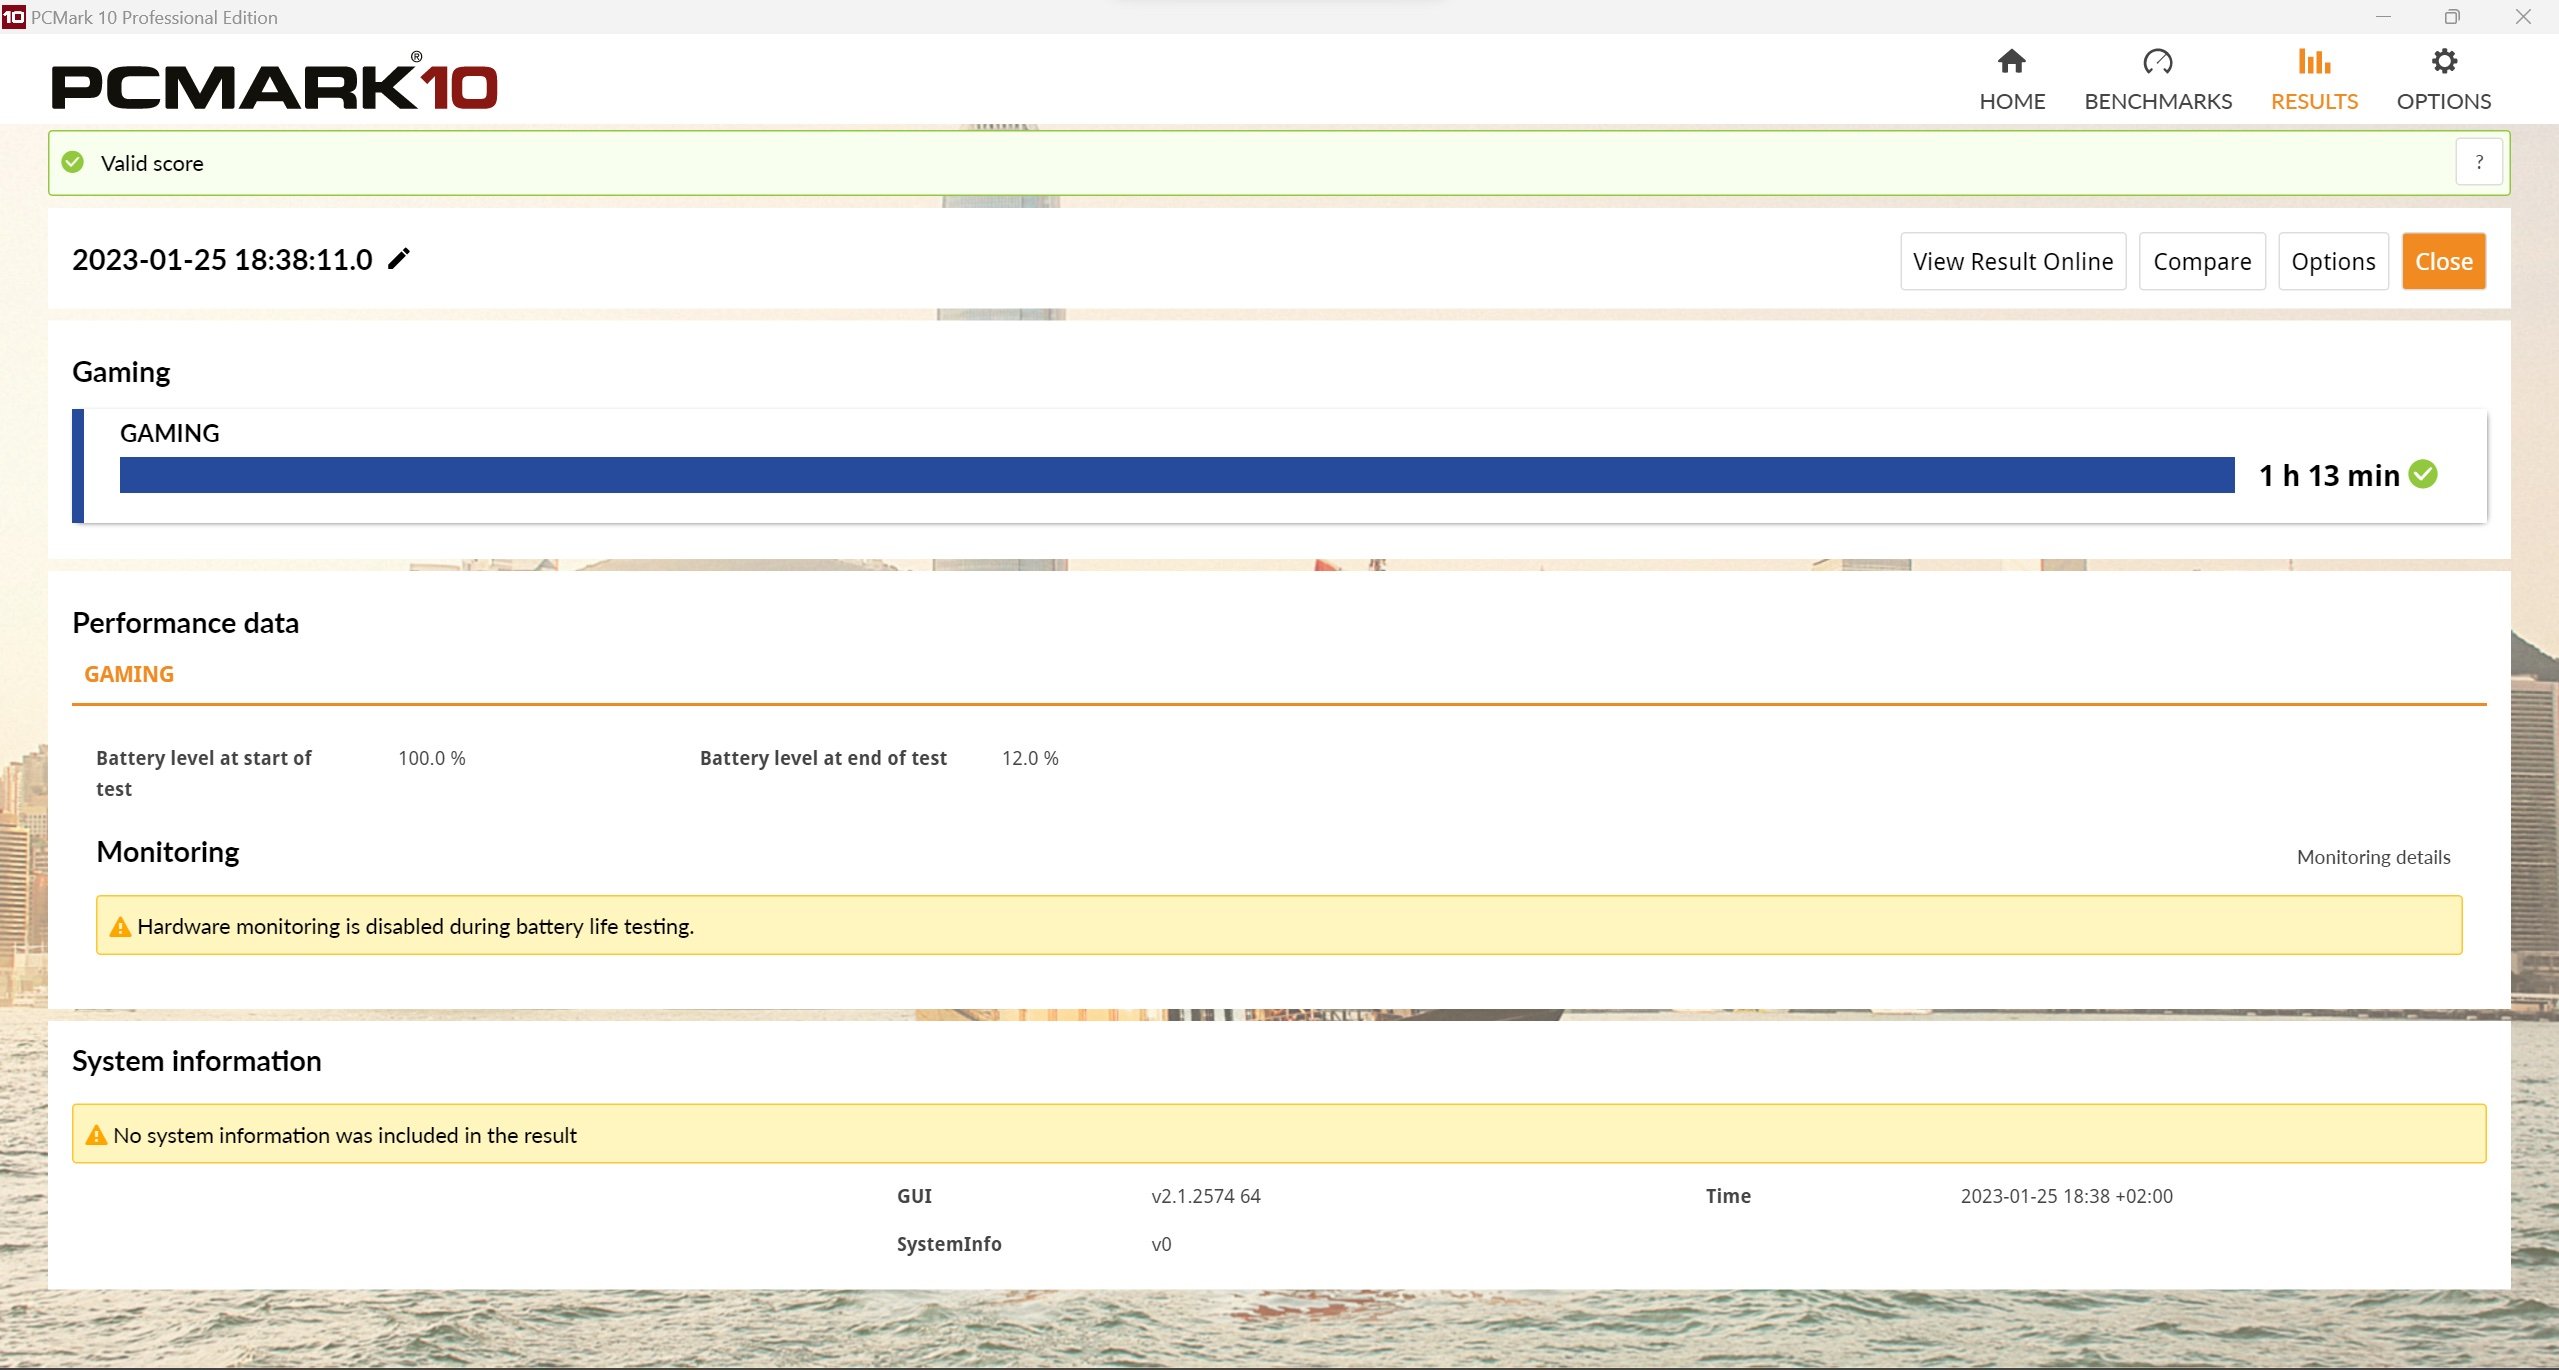Click the RESULTS menu label
Viewport: 2559px width, 1370px height.
(x=2314, y=101)
